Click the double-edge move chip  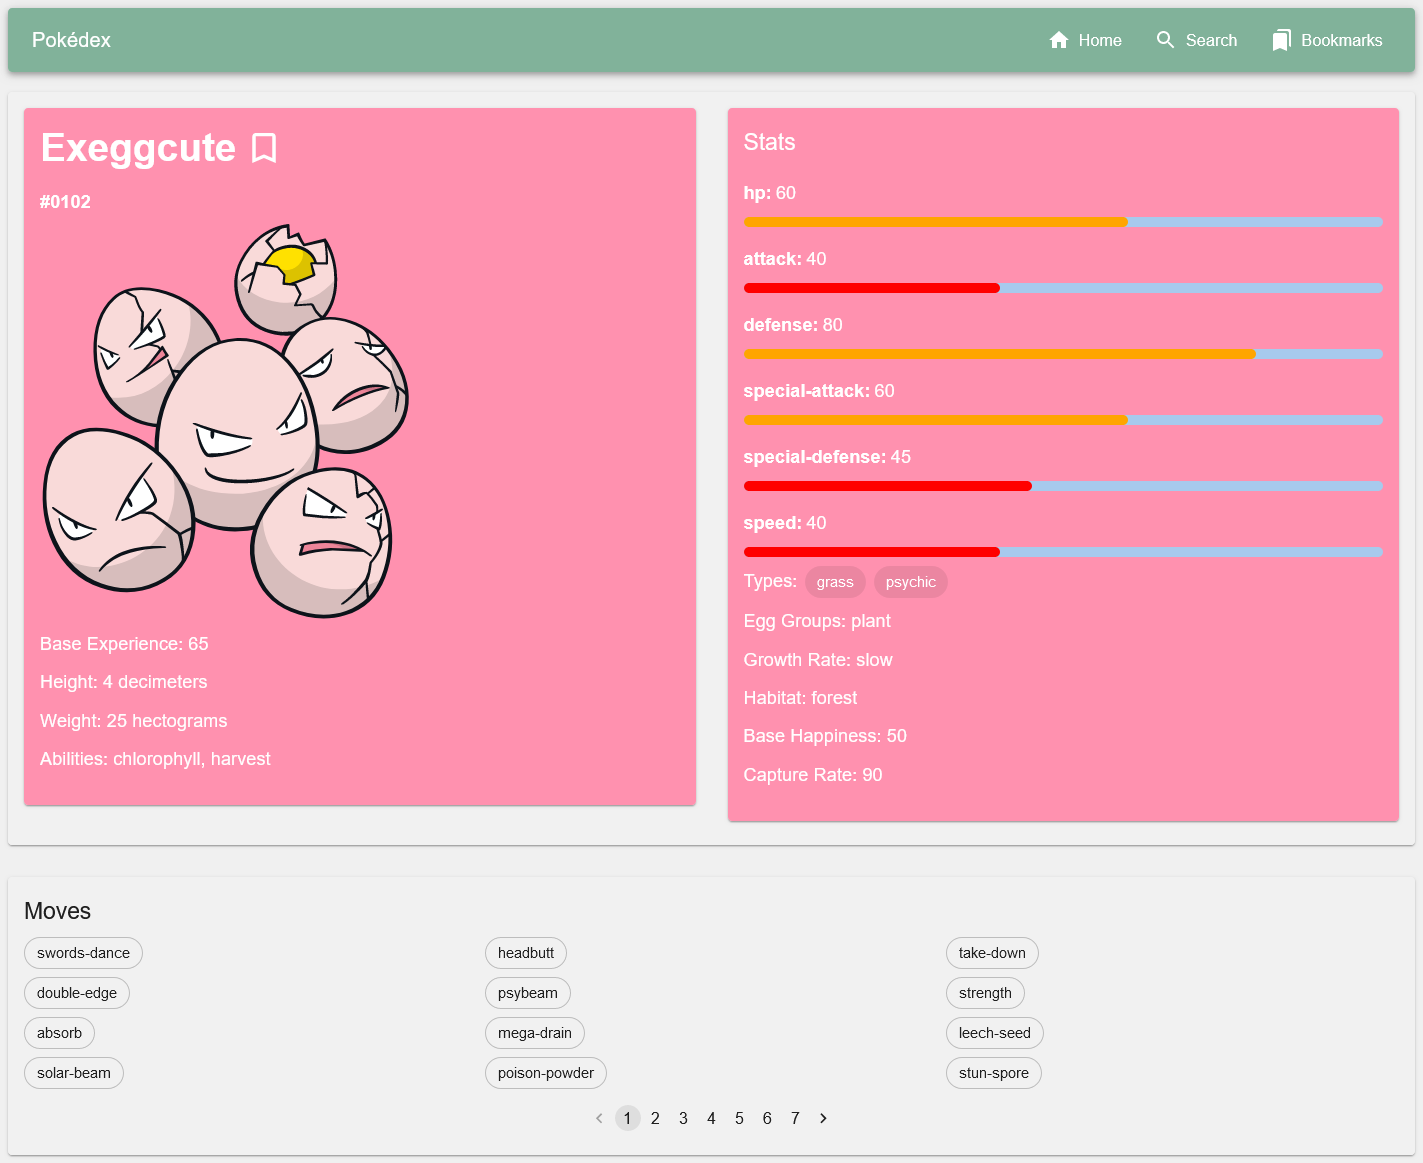[77, 993]
